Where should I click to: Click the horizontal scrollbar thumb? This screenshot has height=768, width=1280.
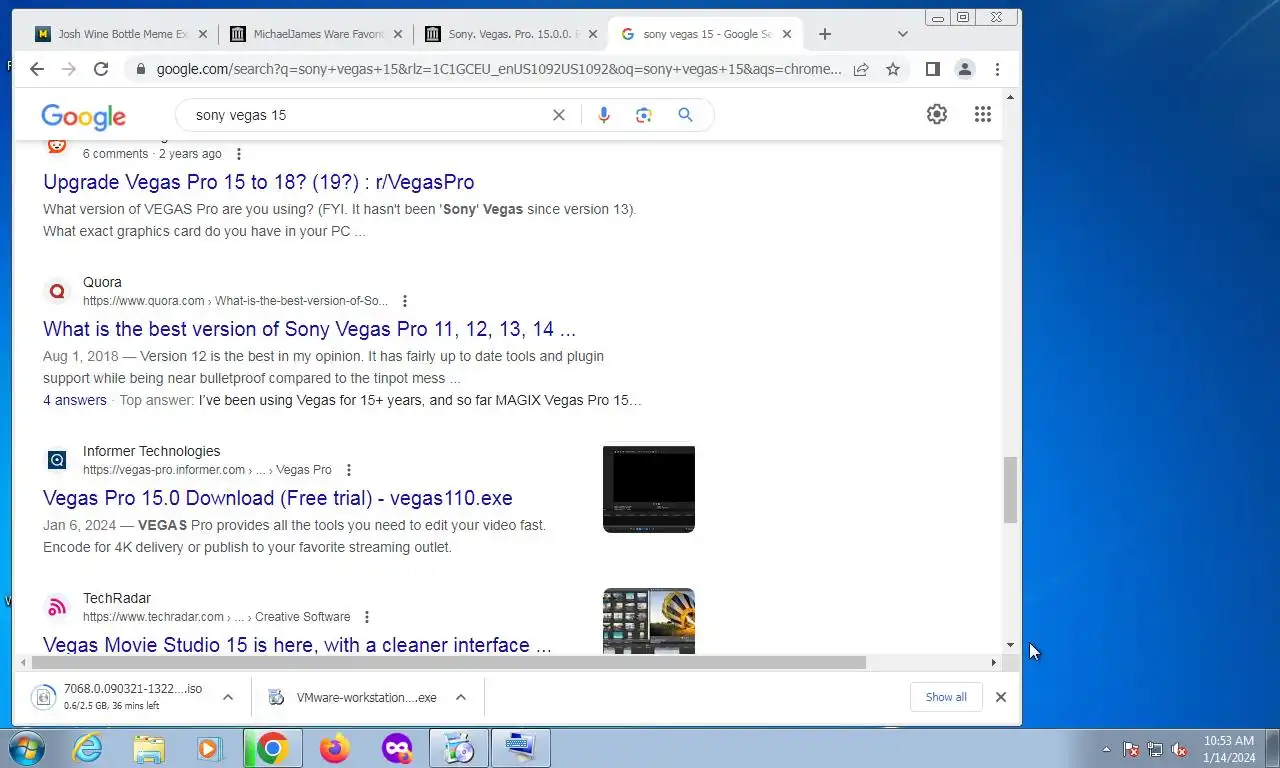point(448,662)
